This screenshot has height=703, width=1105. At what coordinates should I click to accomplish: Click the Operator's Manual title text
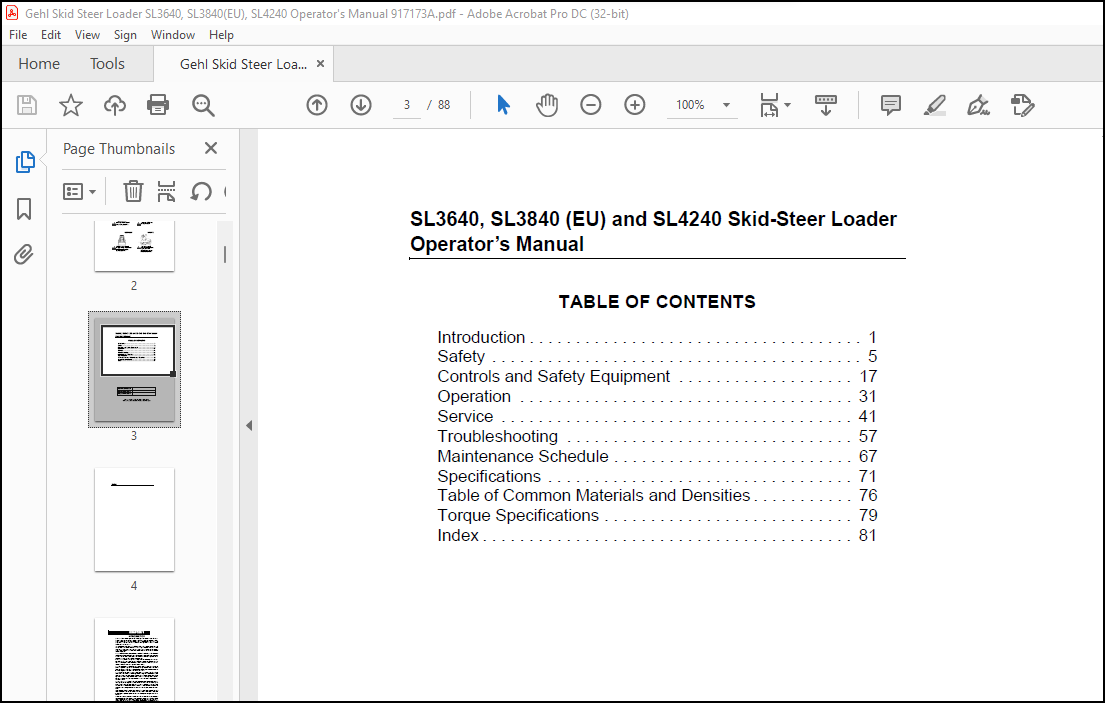[x=497, y=244]
